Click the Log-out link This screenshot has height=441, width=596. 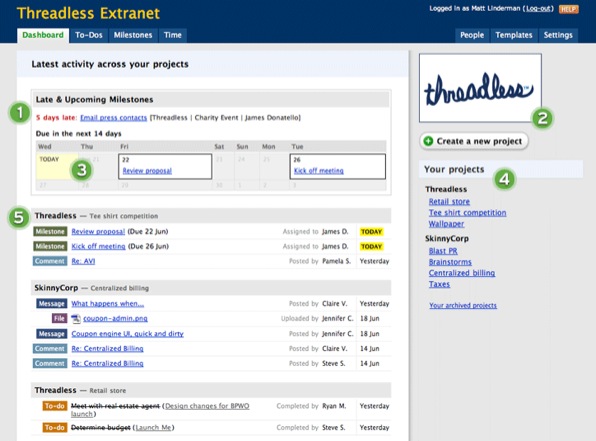tap(539, 8)
